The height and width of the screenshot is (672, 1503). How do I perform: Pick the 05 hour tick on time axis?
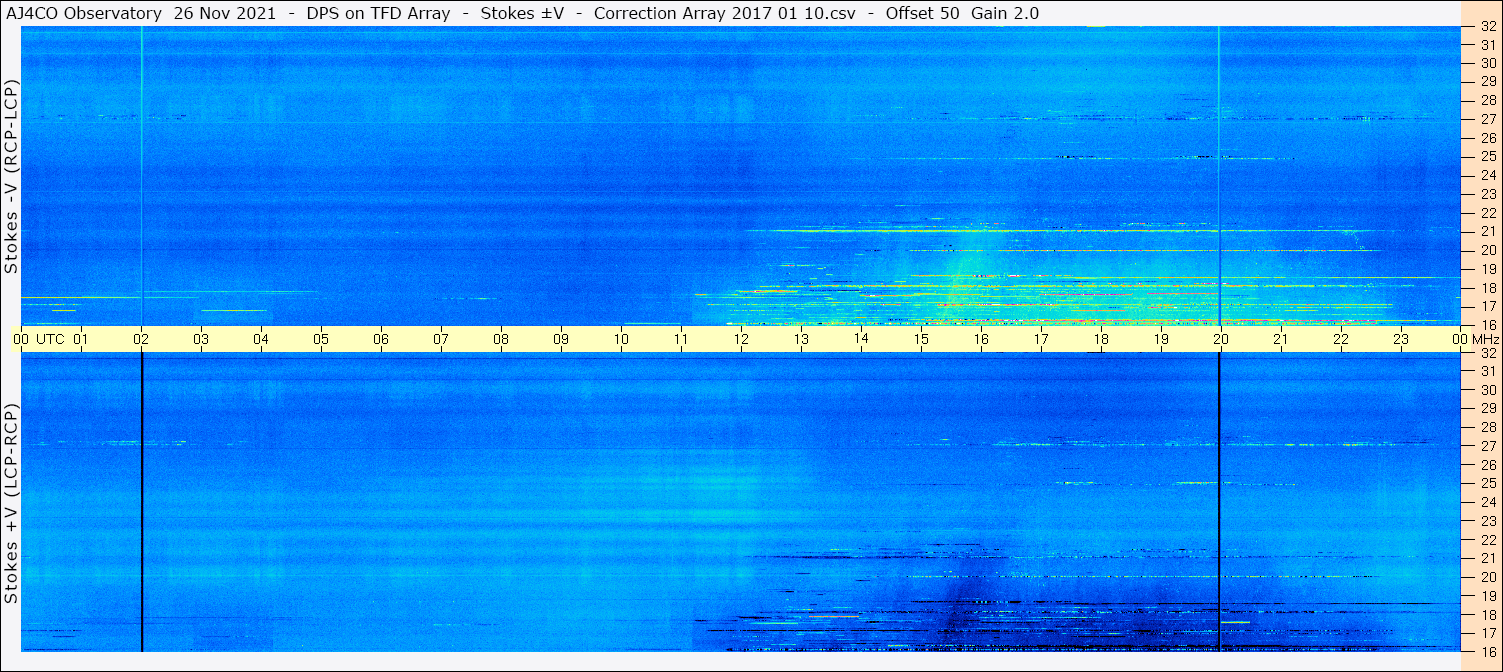click(x=321, y=339)
